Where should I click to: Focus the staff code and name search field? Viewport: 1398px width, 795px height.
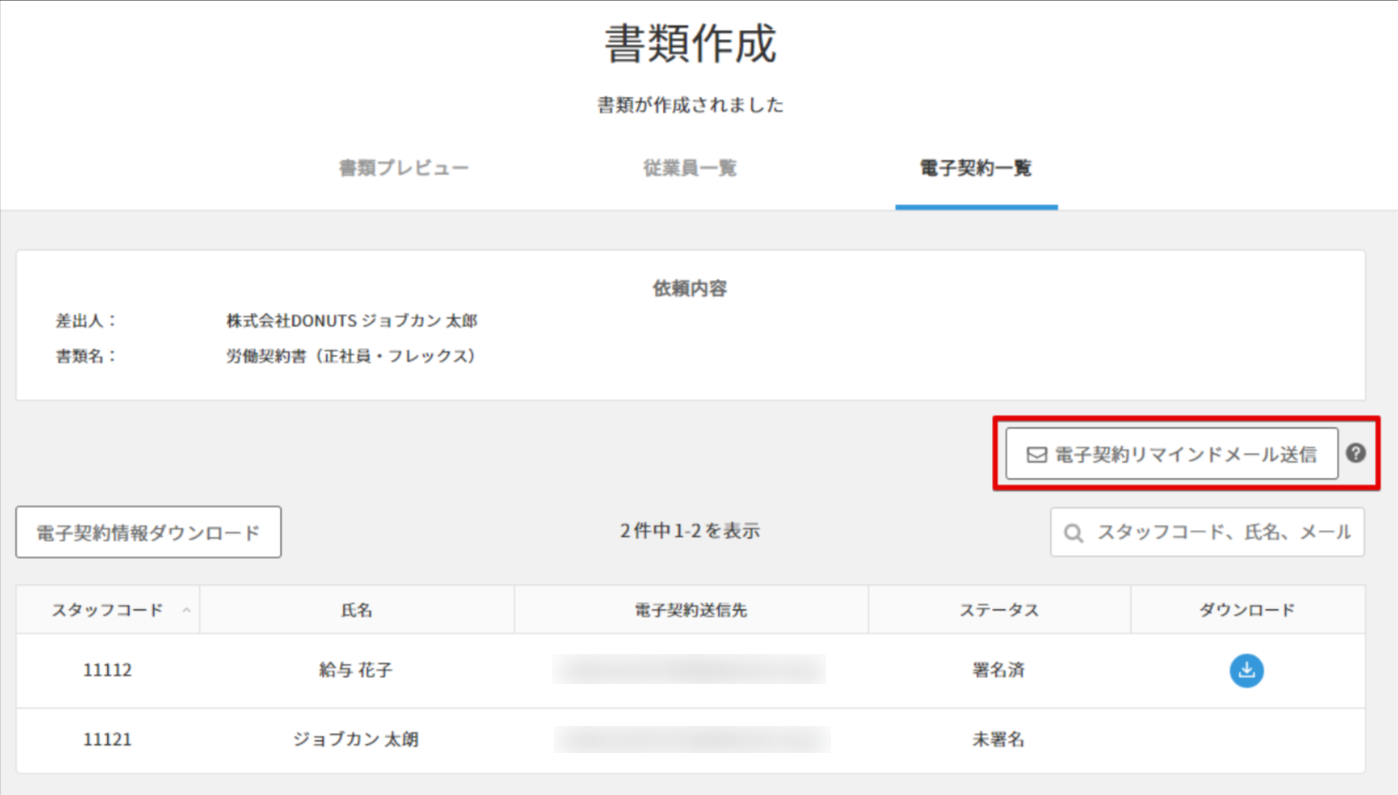click(x=1222, y=533)
